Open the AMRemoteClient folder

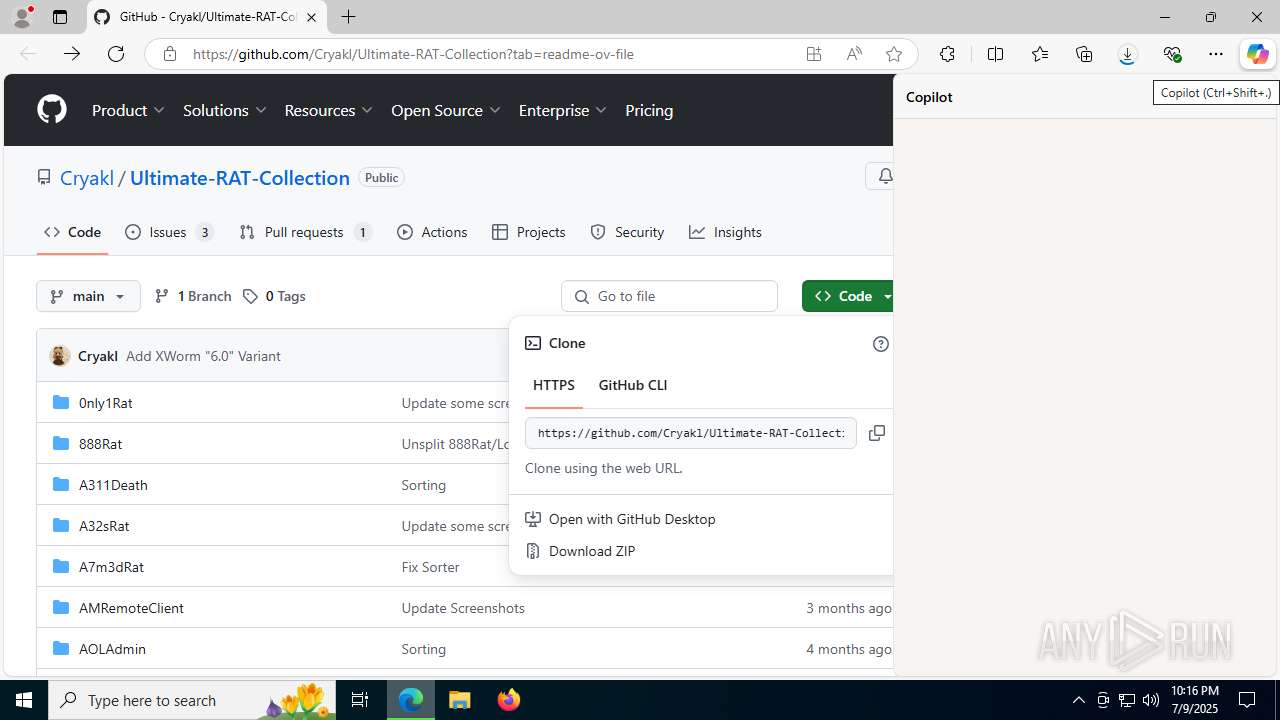pyautogui.click(x=131, y=608)
